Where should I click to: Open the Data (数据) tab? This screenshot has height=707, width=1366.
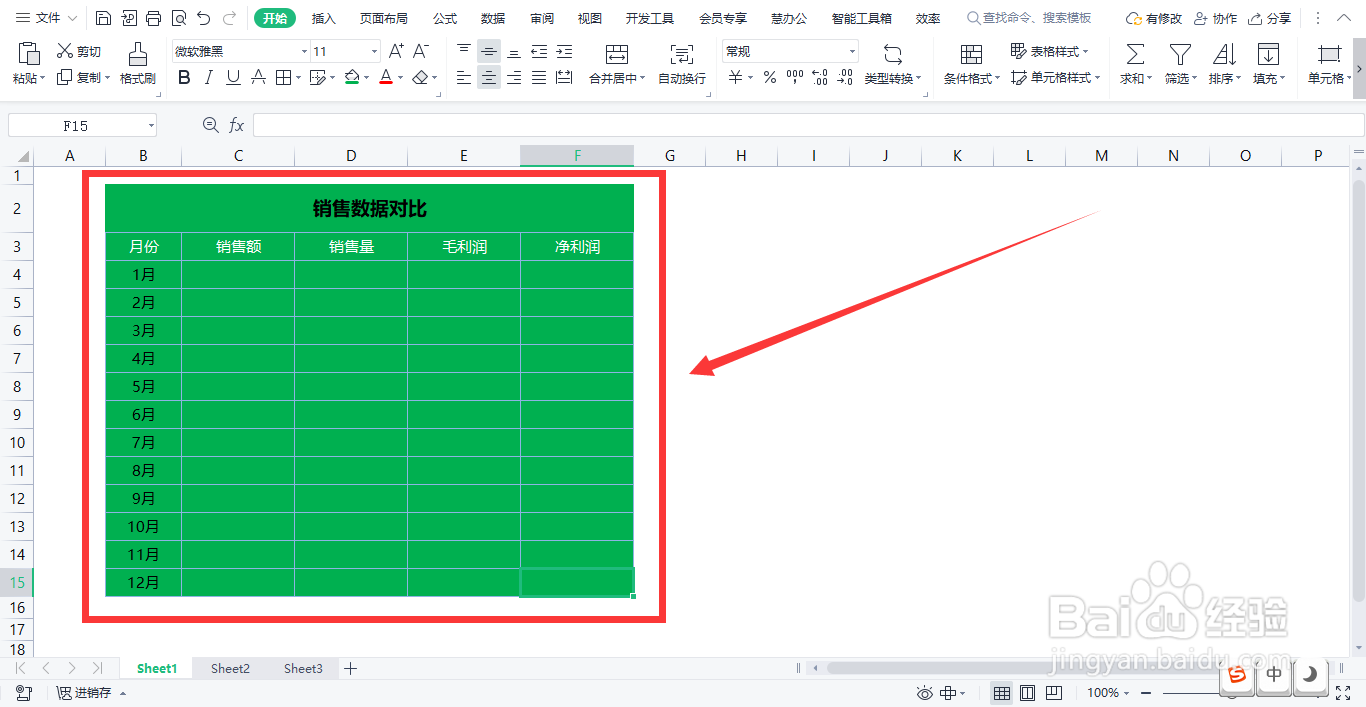pyautogui.click(x=493, y=18)
